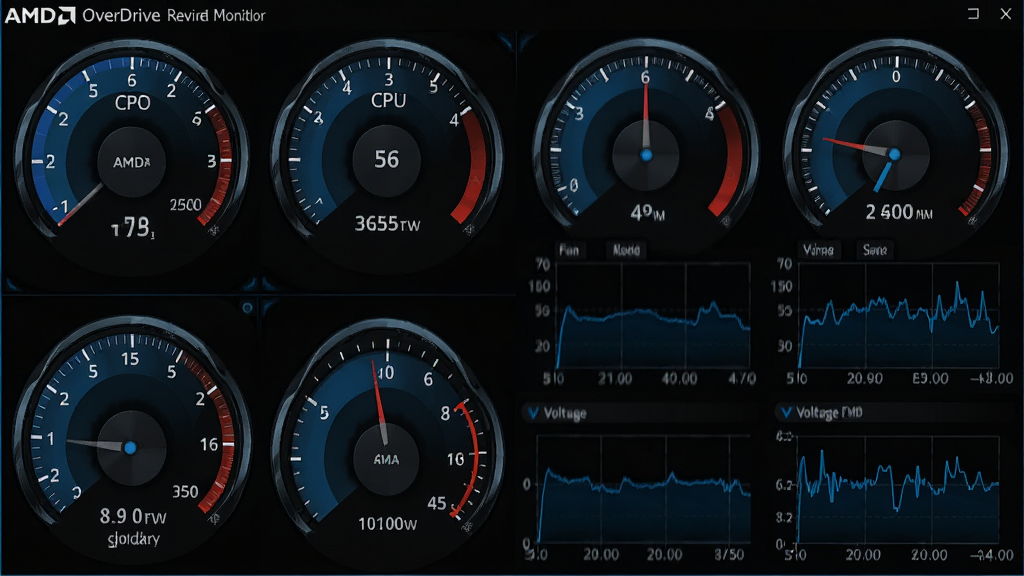Click the 2500 value in CPO gauge
The height and width of the screenshot is (576, 1024).
tap(185, 205)
